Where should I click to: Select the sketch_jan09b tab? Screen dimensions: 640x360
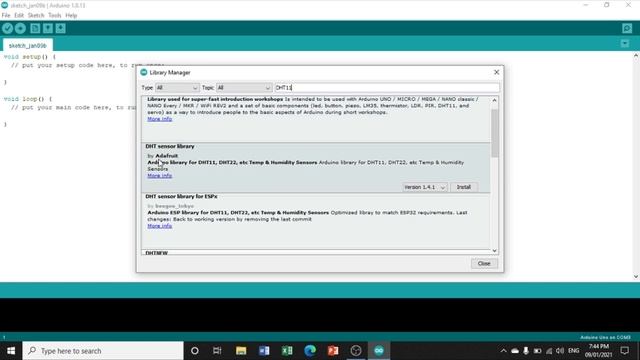[28, 45]
